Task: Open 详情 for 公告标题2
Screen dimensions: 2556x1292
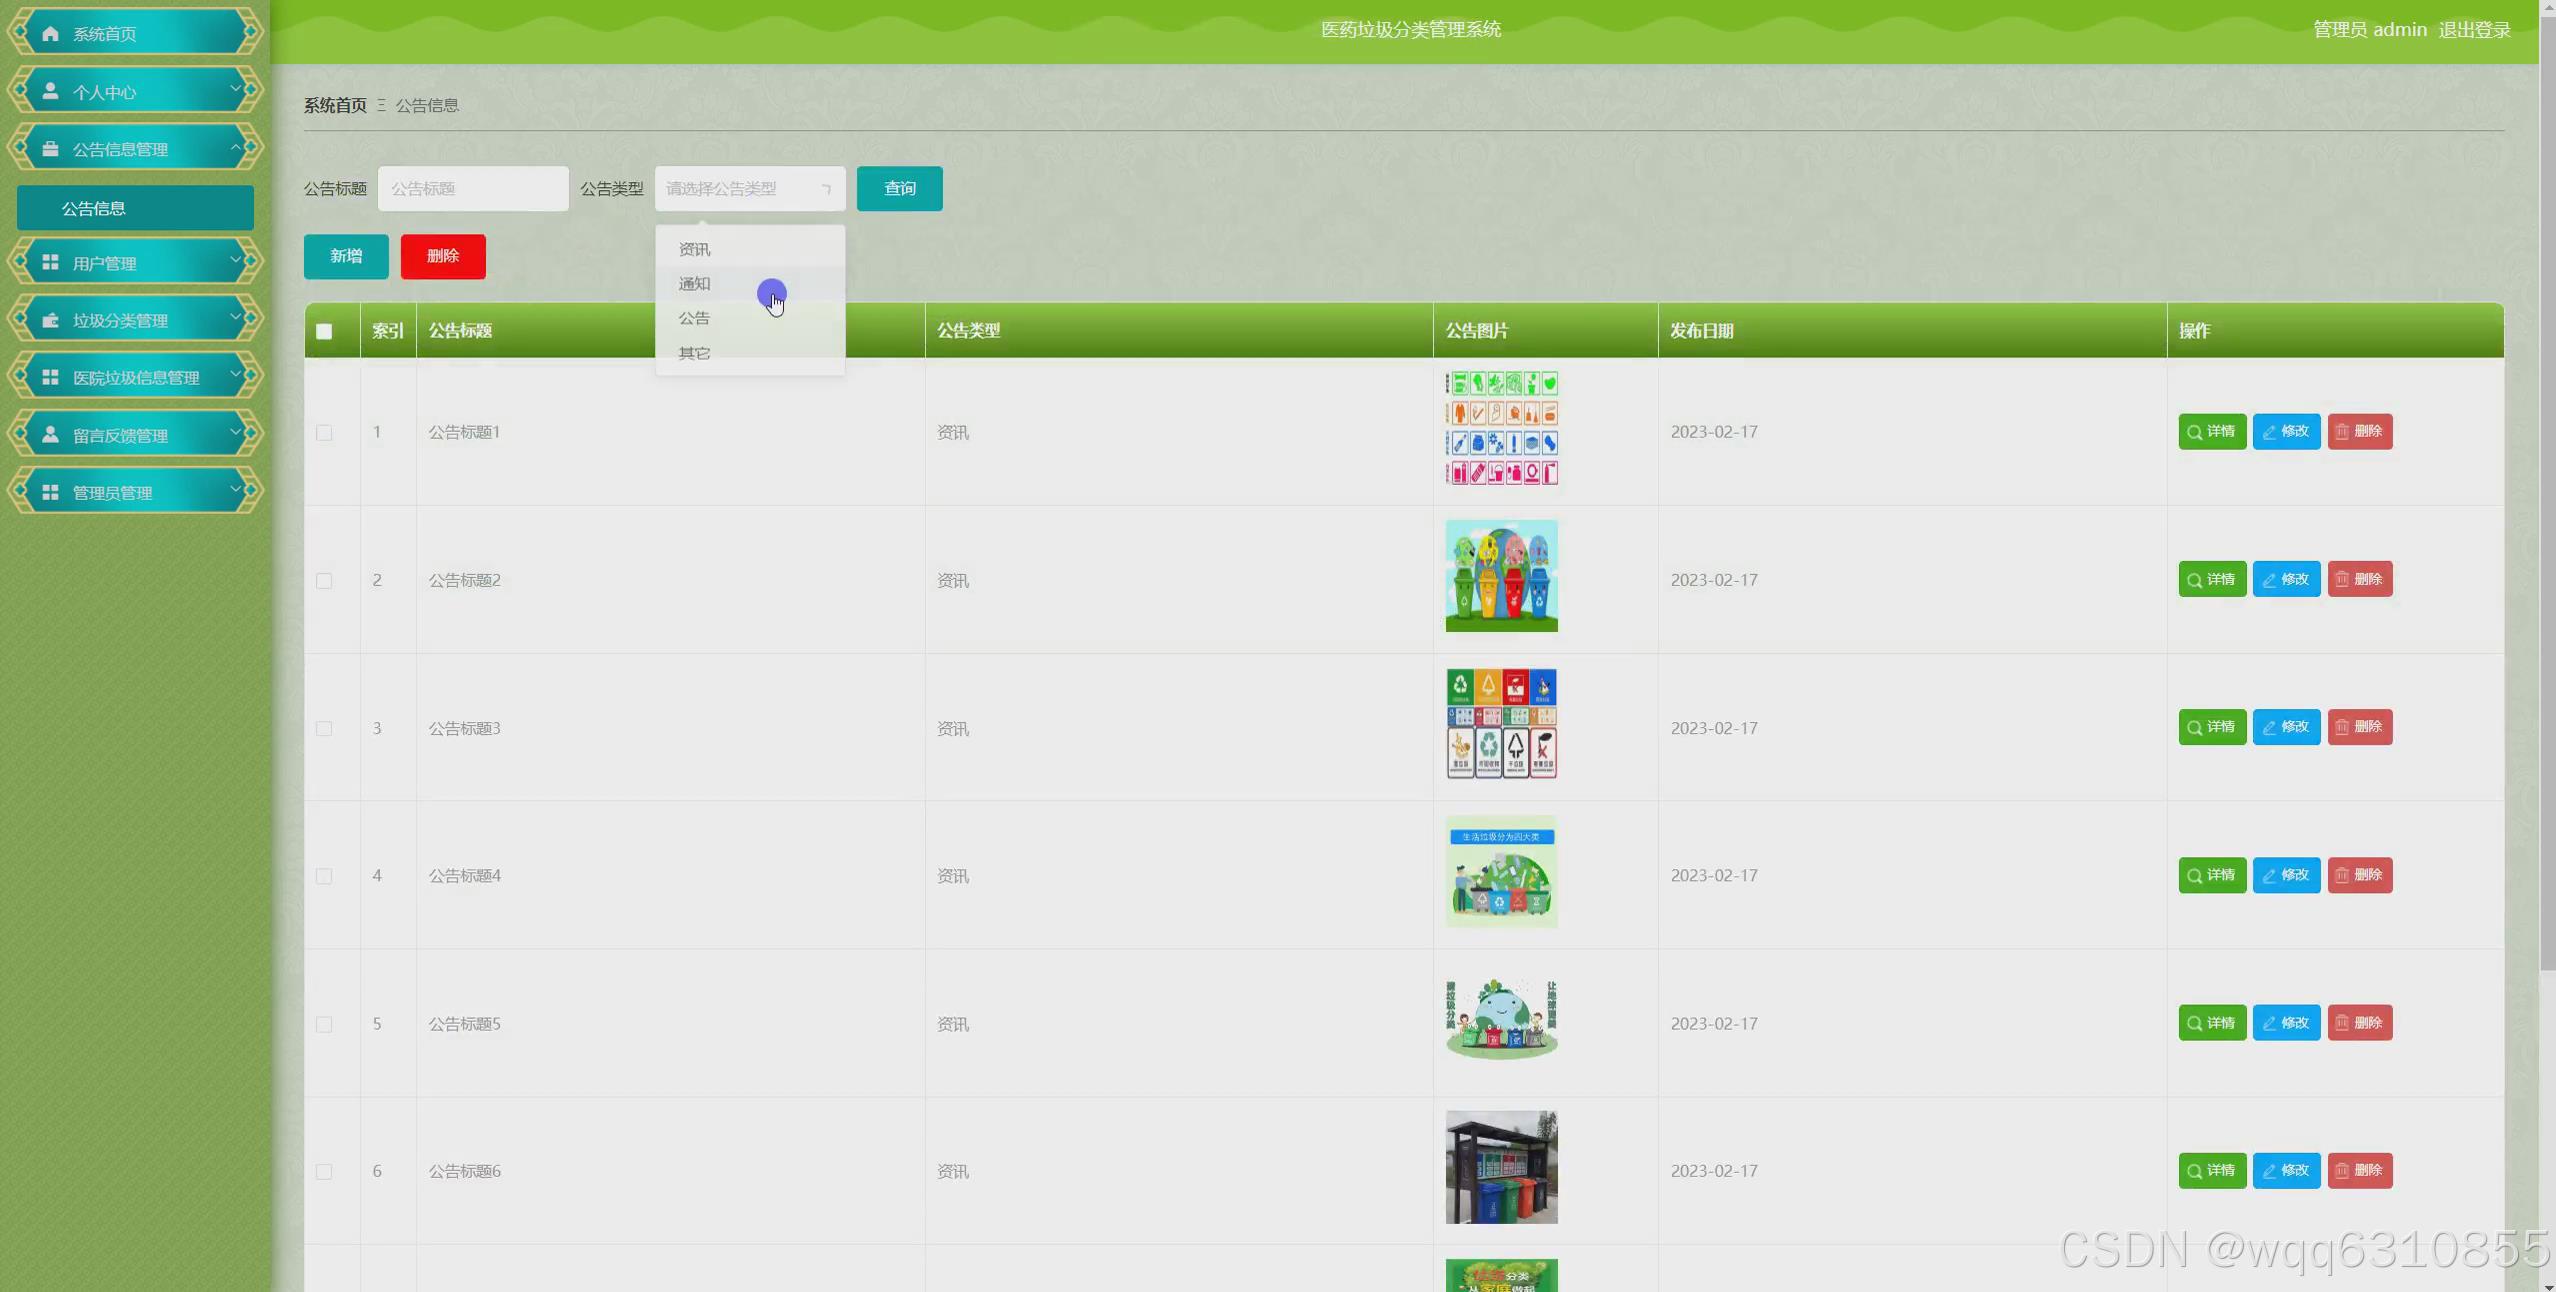Action: [2211, 579]
